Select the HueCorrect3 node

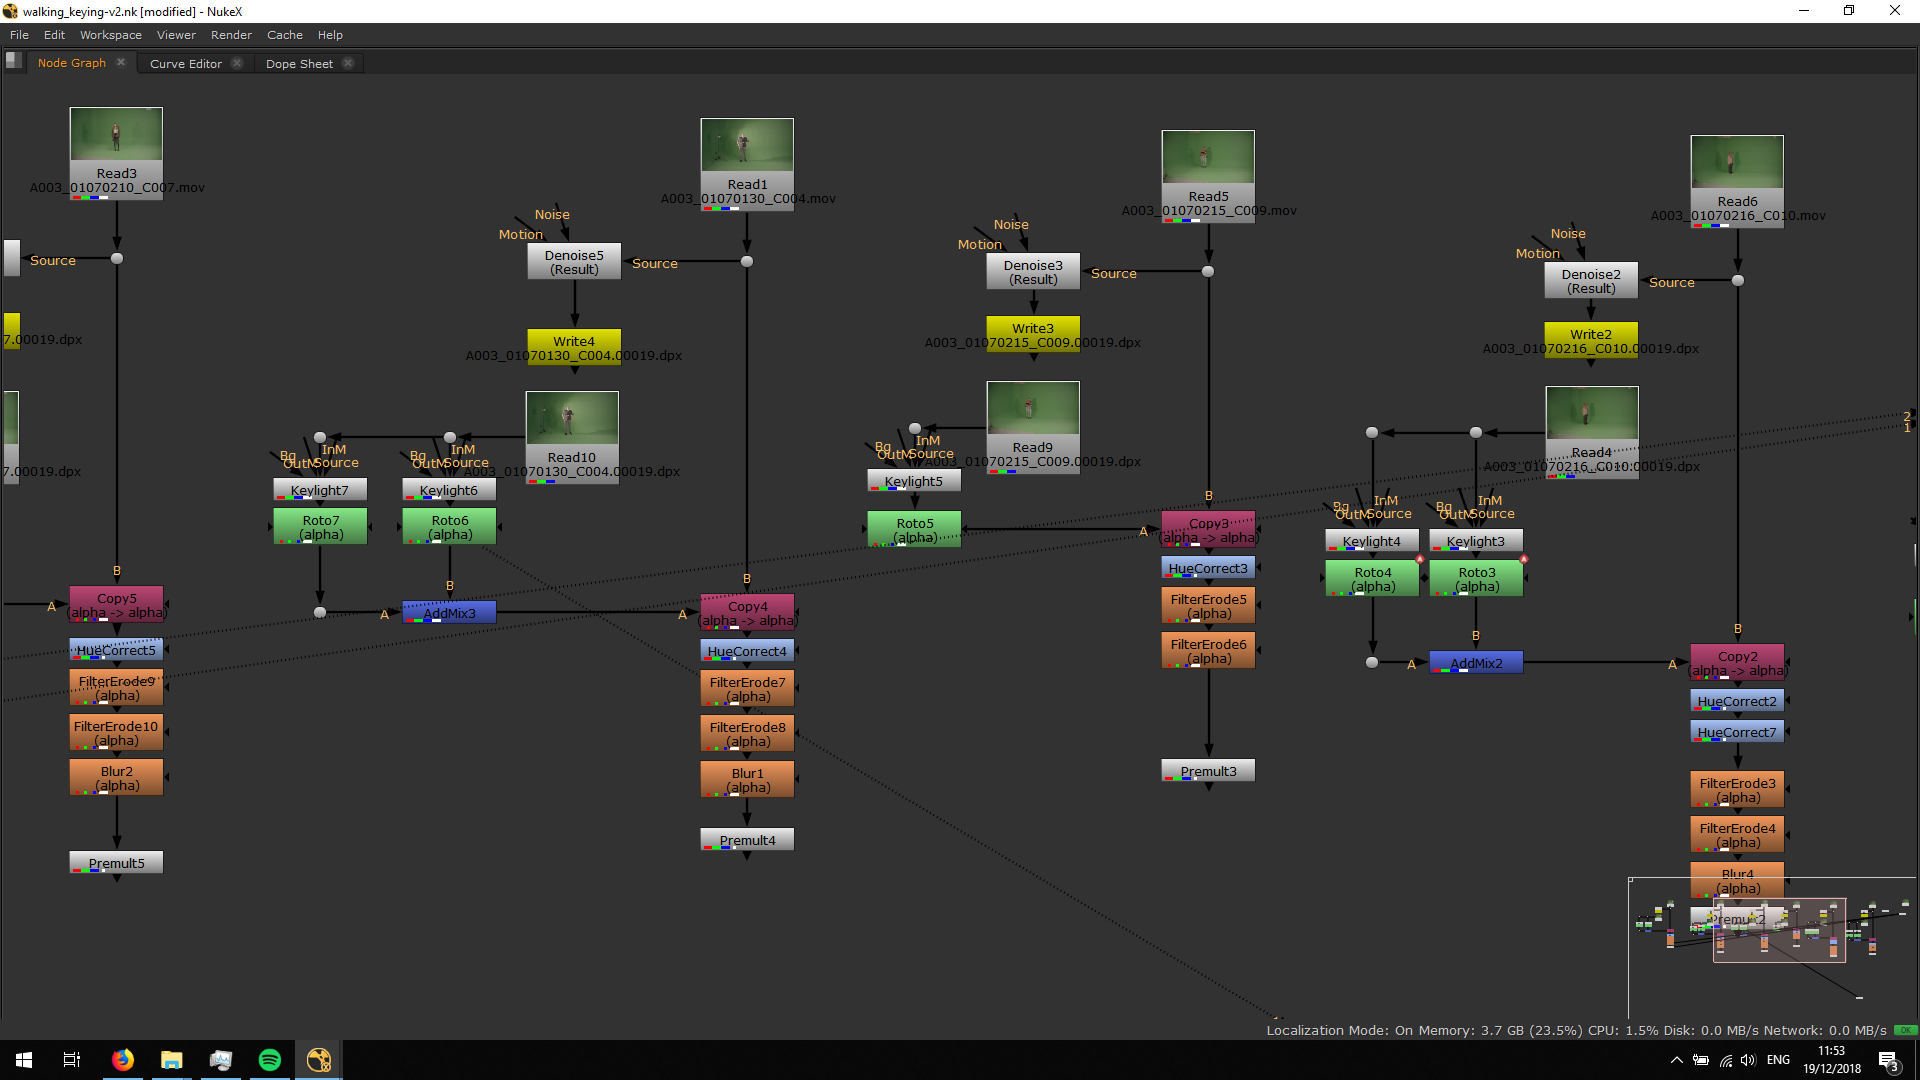(1208, 568)
